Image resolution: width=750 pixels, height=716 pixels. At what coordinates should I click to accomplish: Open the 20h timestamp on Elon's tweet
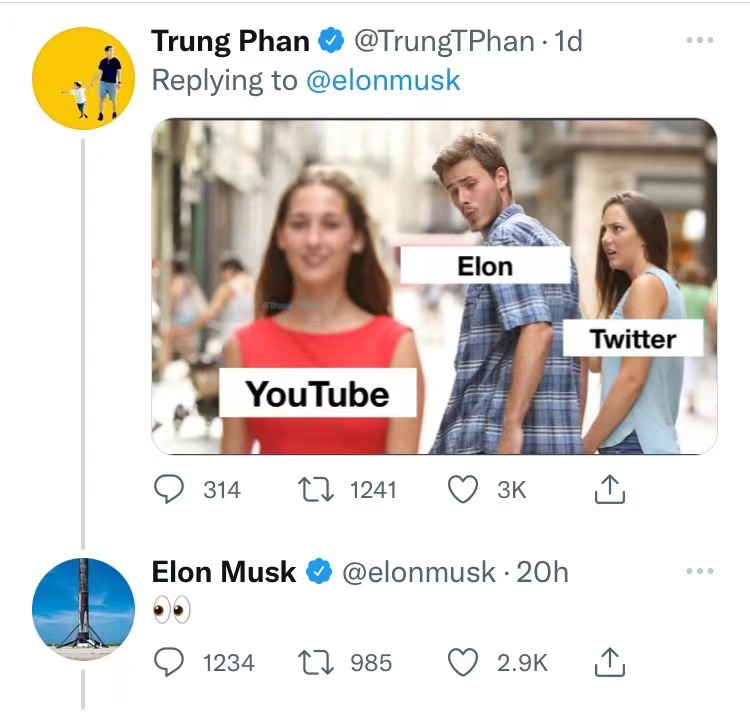542,572
